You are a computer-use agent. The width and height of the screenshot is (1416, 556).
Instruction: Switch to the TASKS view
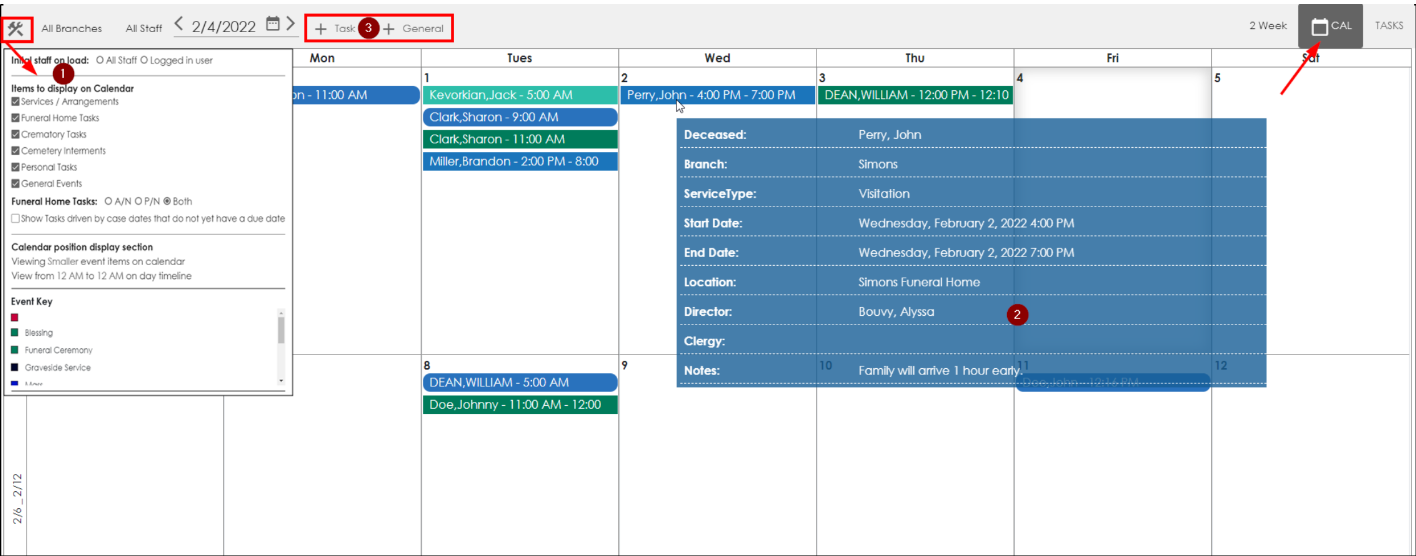(1388, 26)
